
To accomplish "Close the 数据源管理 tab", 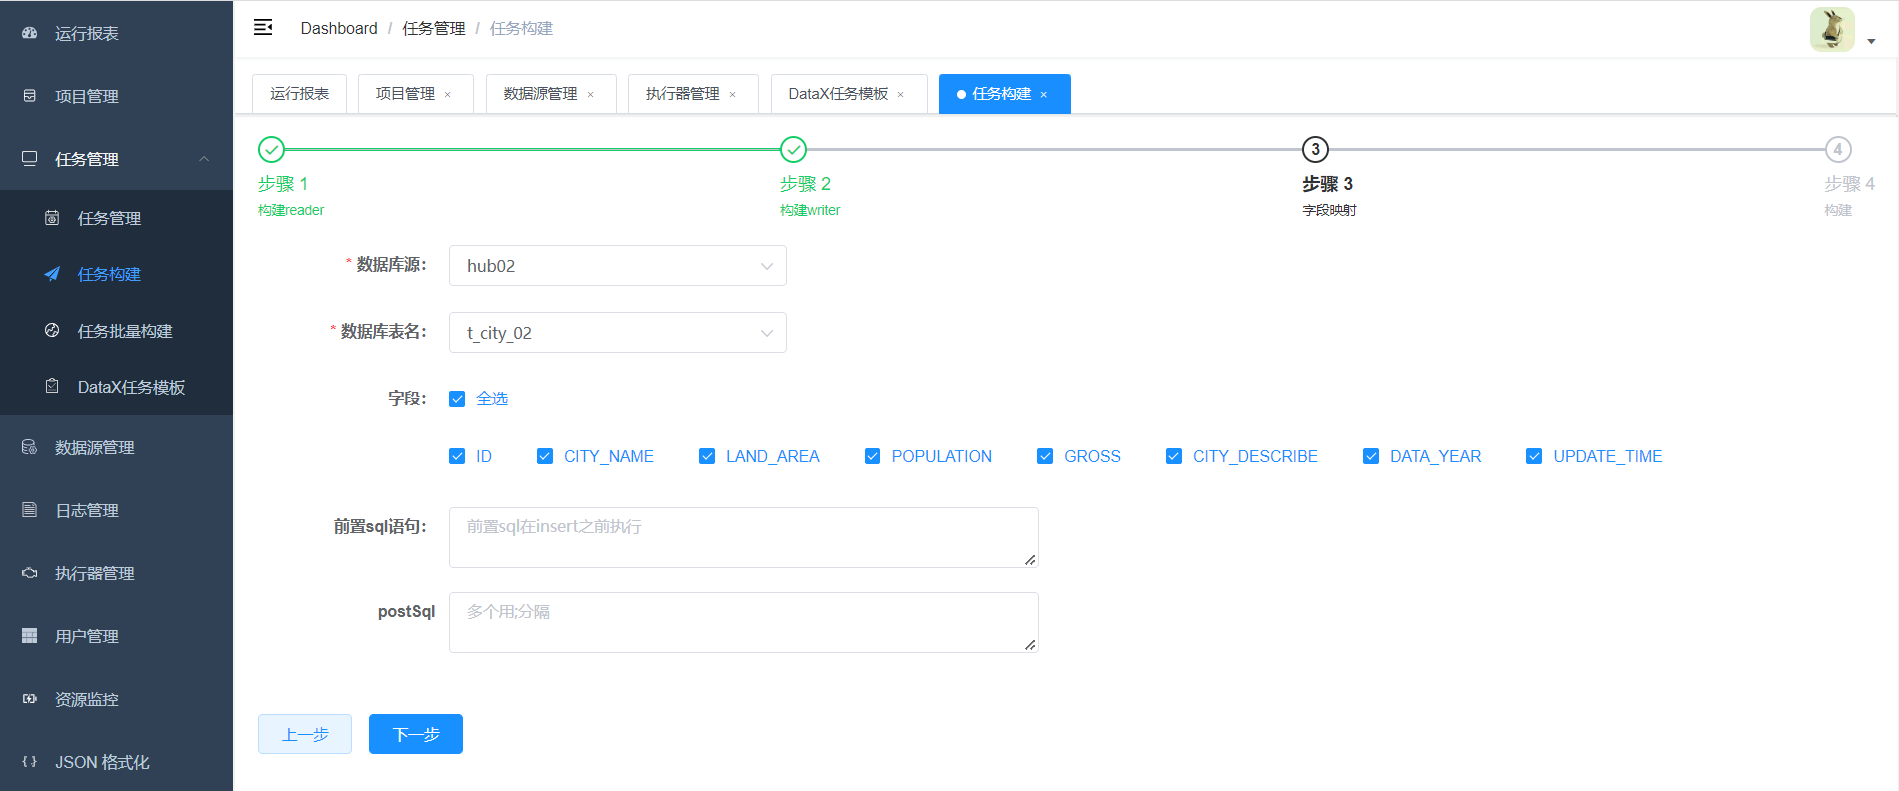I will click(x=591, y=95).
